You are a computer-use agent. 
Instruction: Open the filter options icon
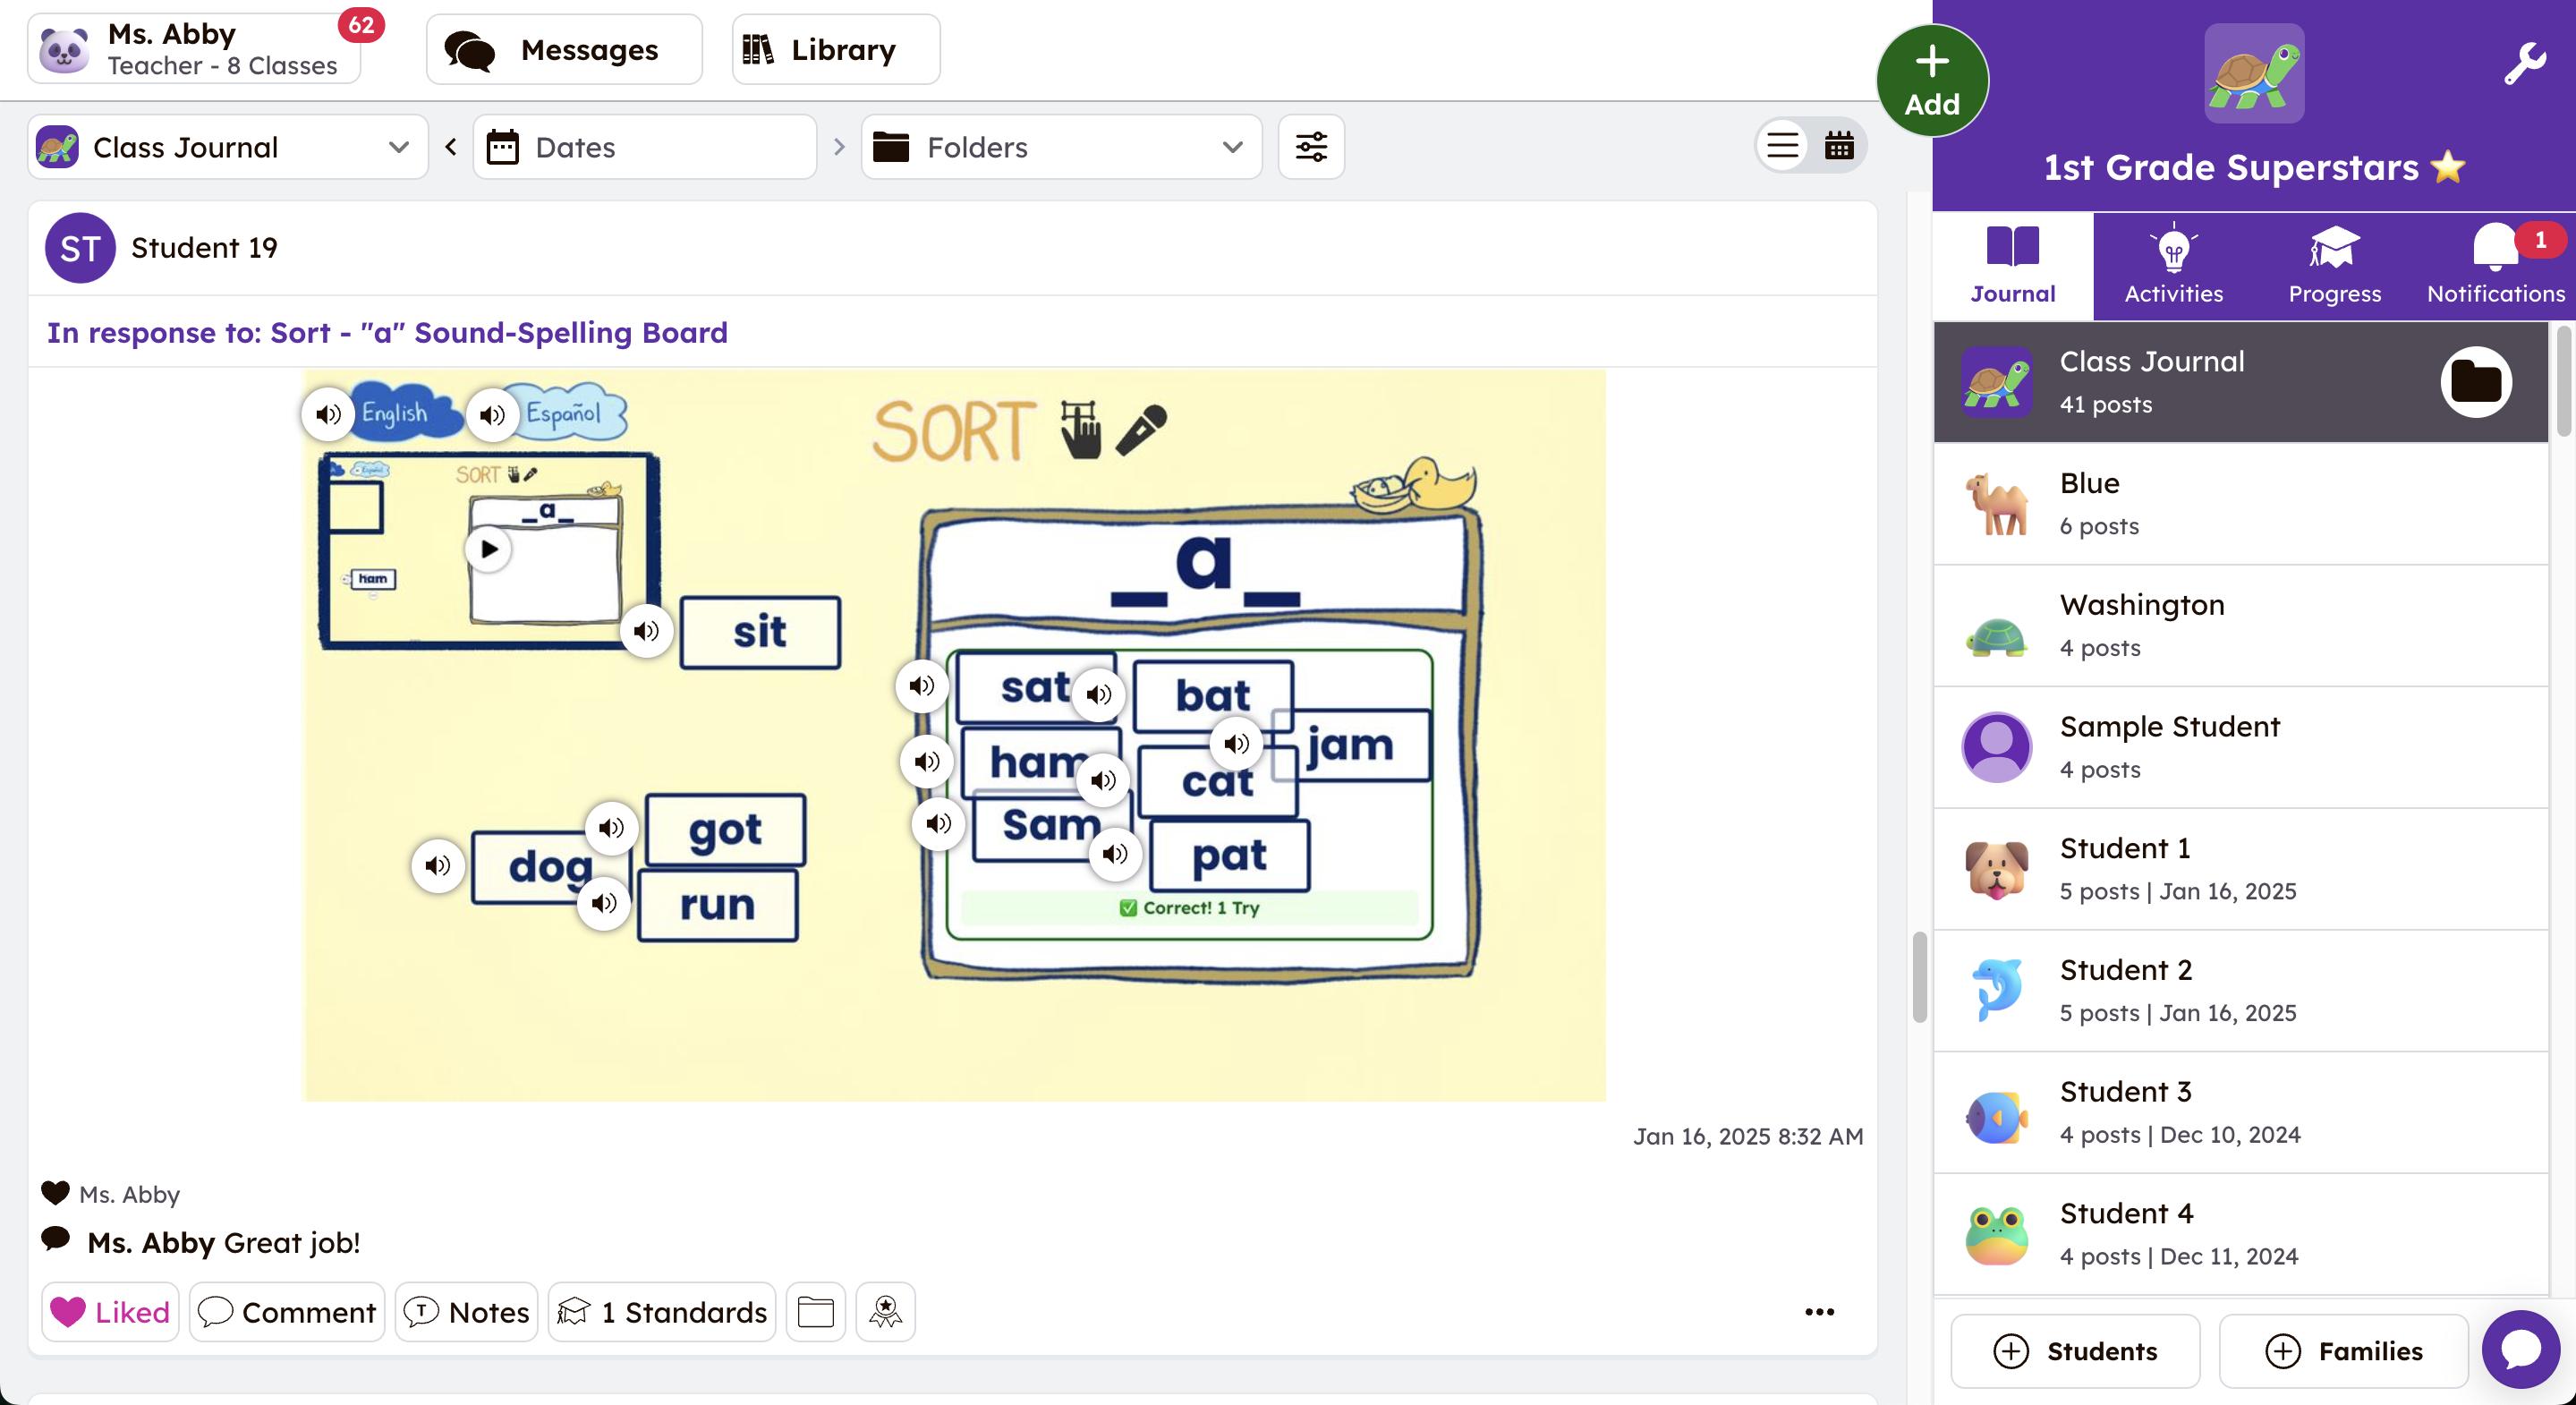pyautogui.click(x=1310, y=147)
